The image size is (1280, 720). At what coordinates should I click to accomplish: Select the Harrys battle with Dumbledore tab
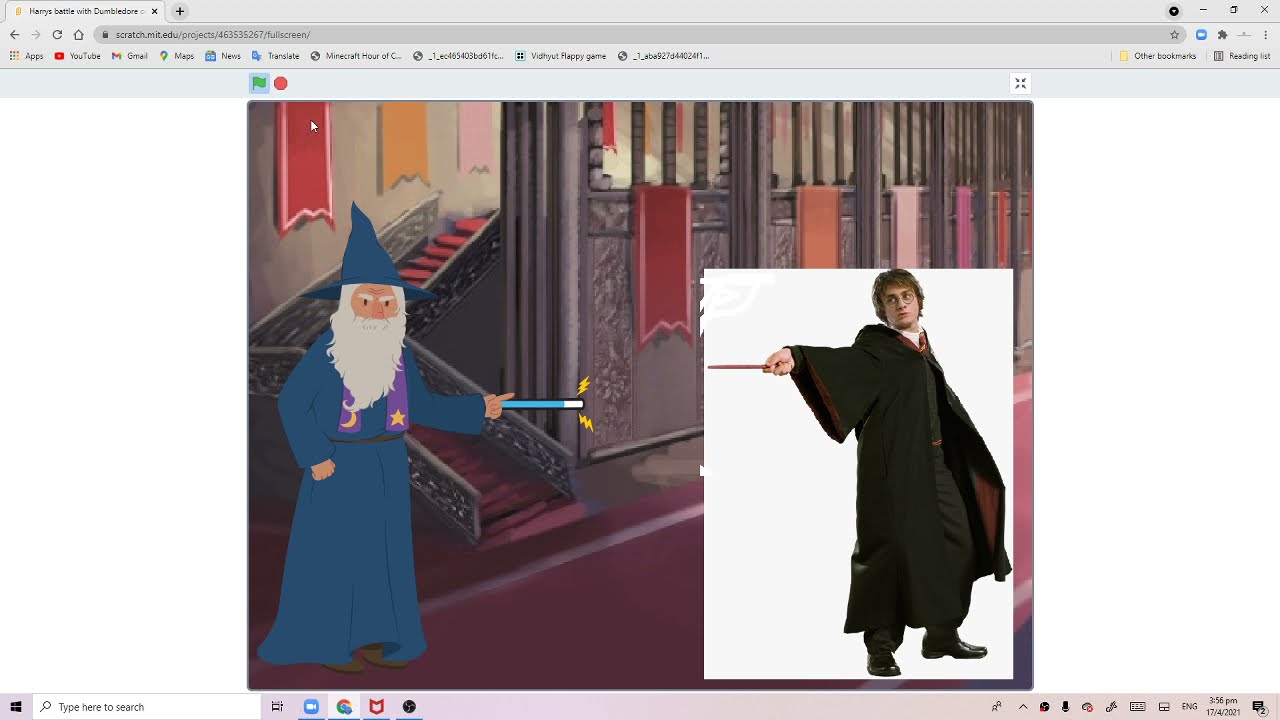pyautogui.click(x=87, y=11)
